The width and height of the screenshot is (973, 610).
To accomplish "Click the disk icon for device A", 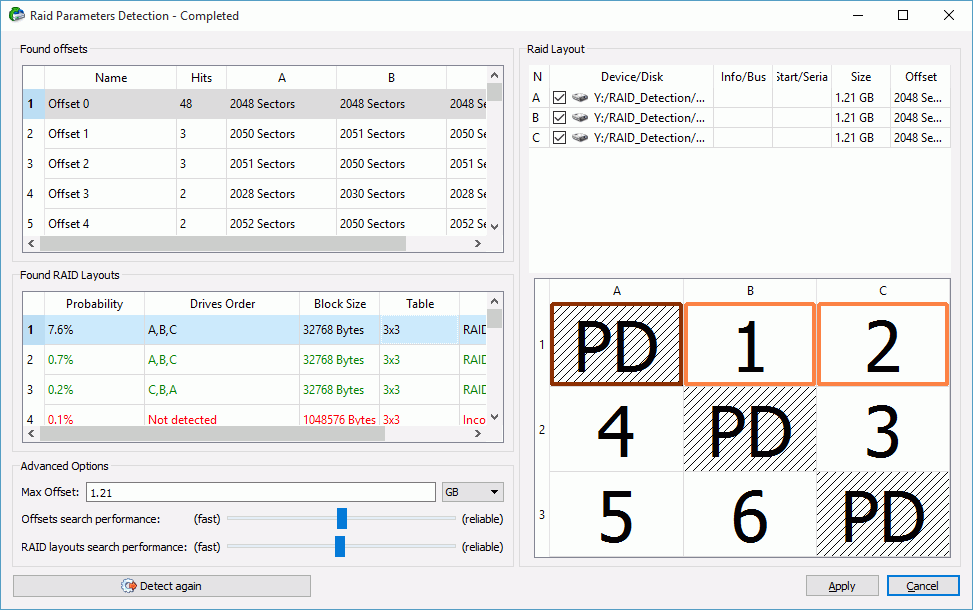I will click(580, 98).
